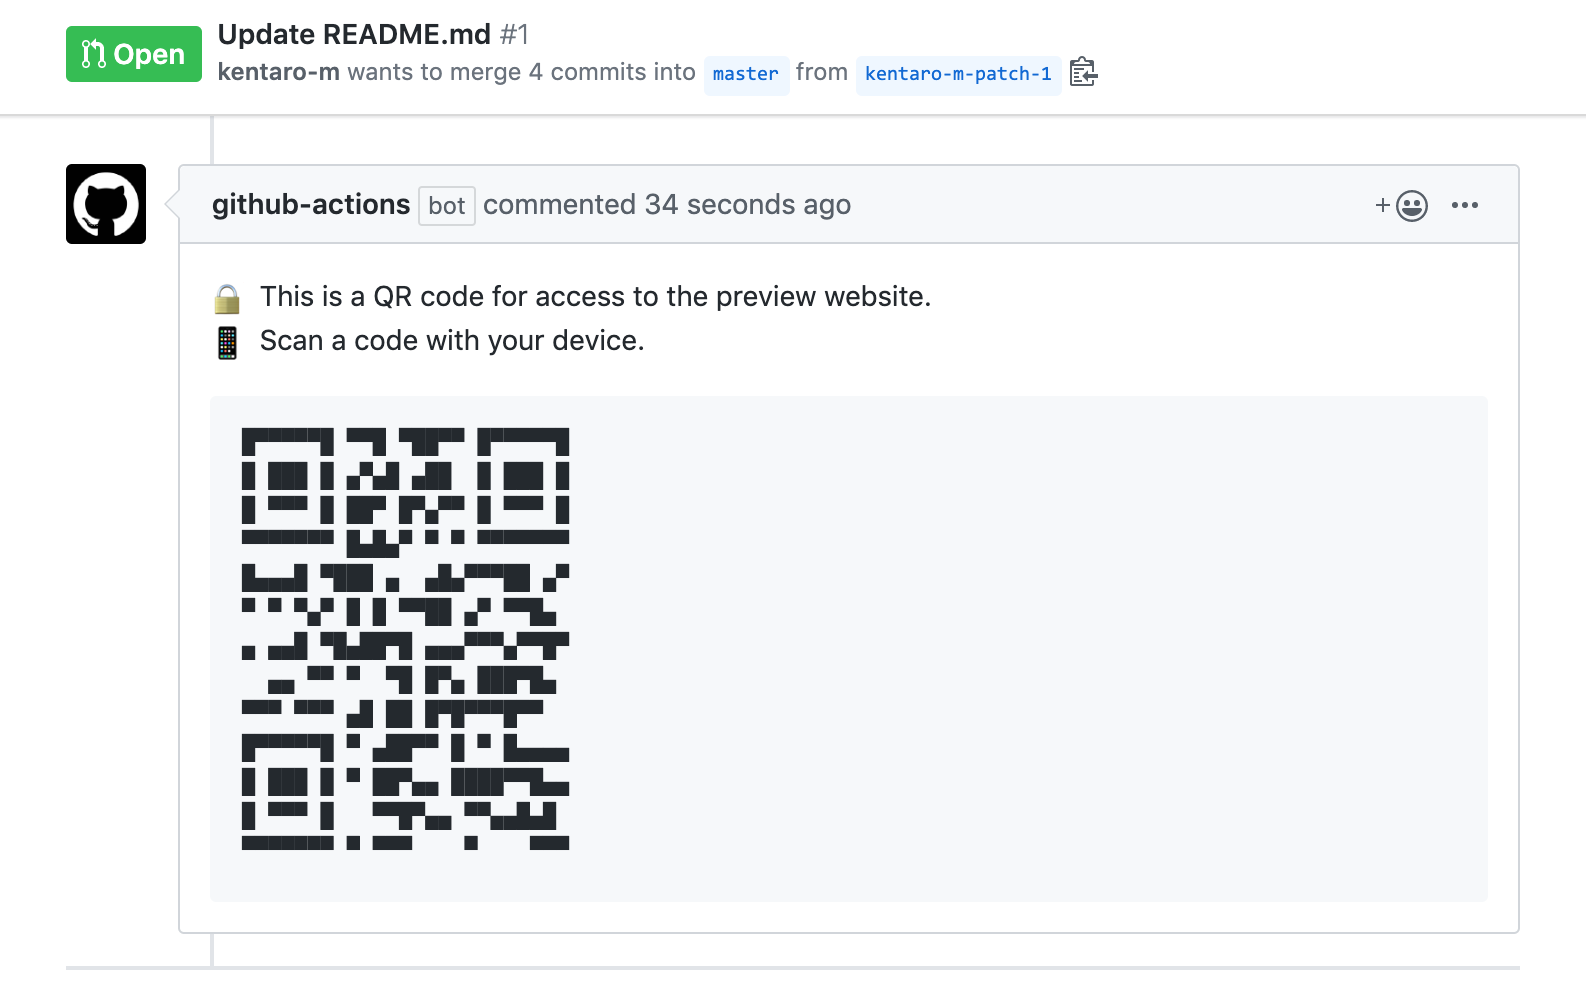This screenshot has width=1586, height=1008.
Task: Open the master branch link
Action: point(746,74)
